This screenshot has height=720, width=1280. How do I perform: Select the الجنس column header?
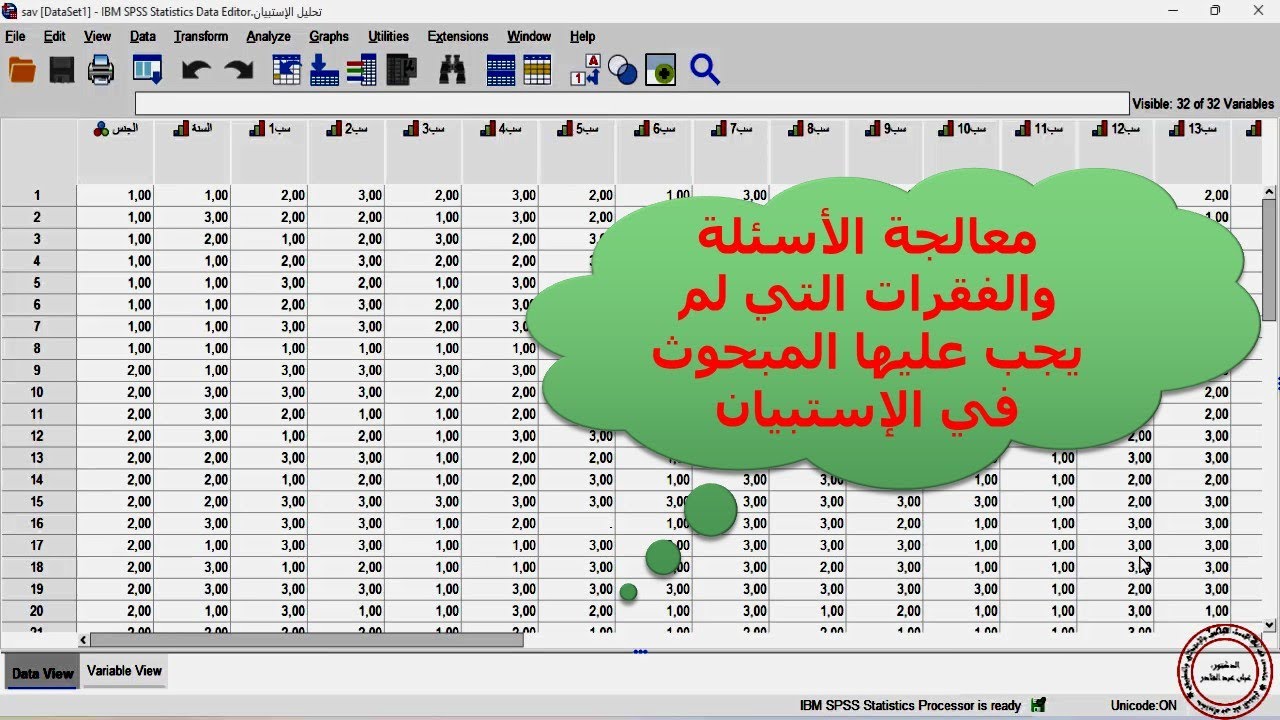(x=116, y=151)
